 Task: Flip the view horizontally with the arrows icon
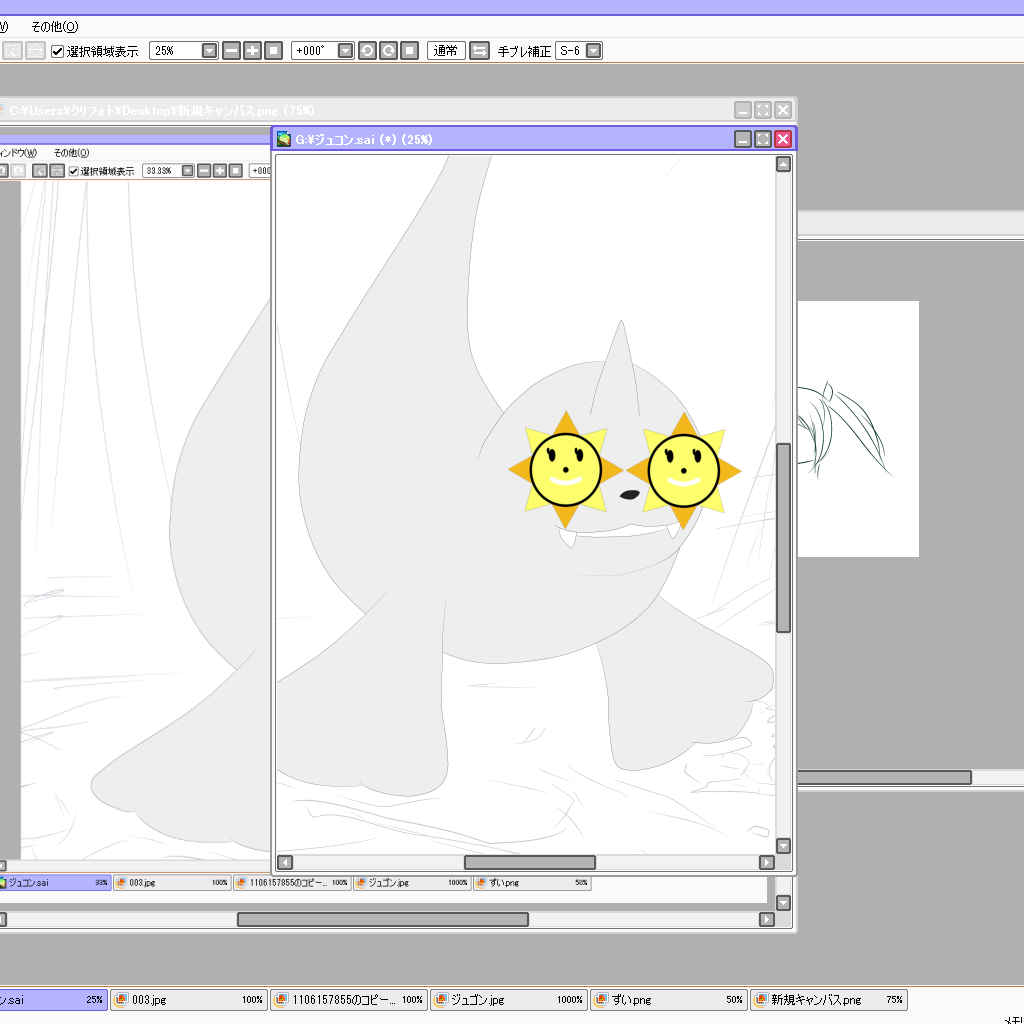point(479,51)
